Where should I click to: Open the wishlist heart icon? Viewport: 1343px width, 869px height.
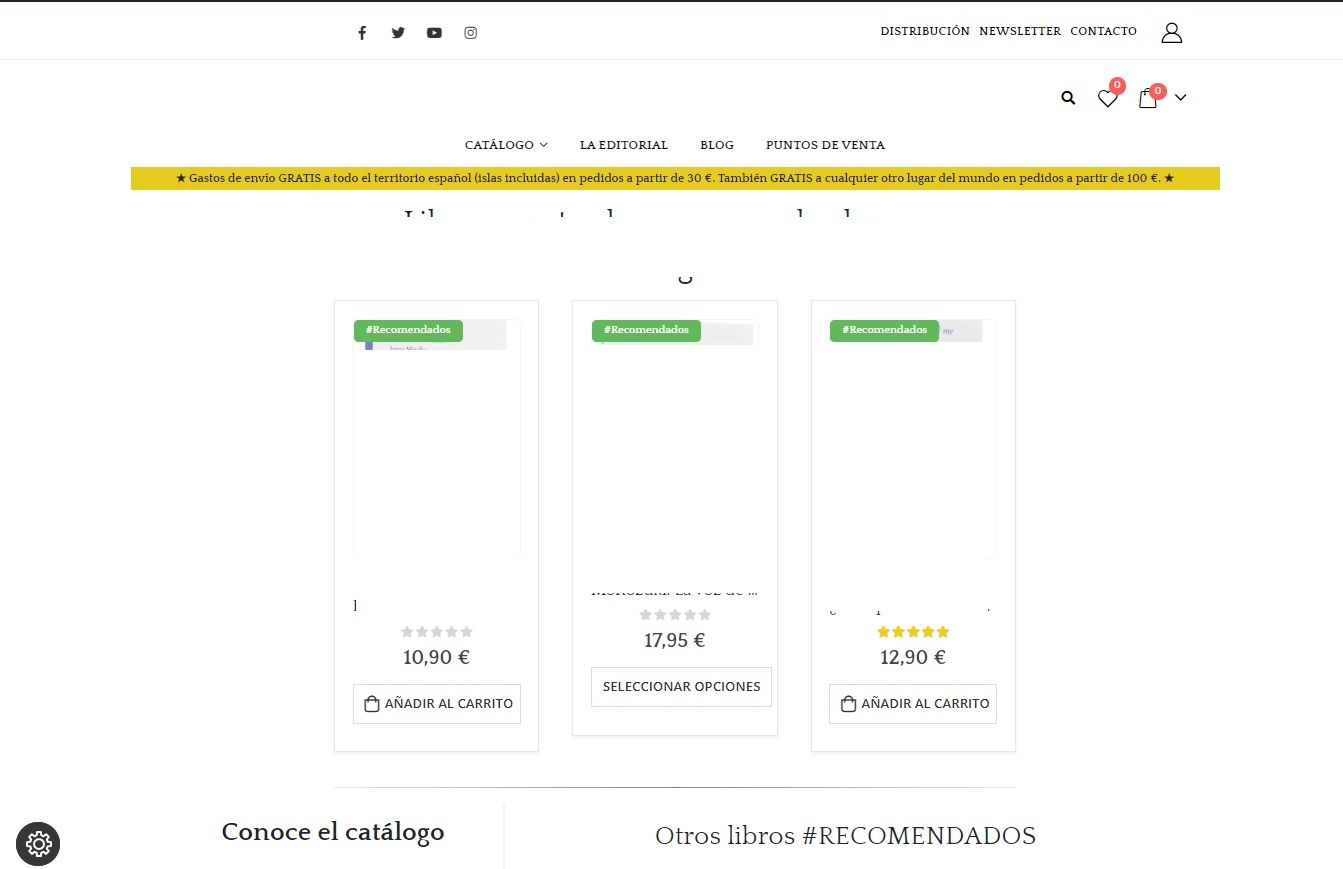click(x=1107, y=98)
